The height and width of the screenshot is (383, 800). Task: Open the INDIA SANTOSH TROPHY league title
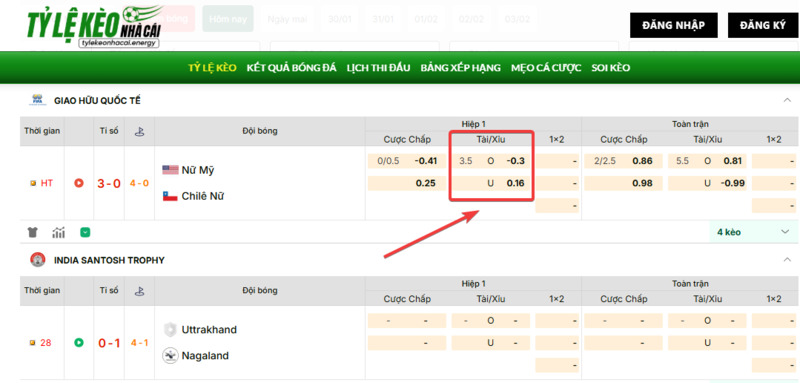click(109, 260)
